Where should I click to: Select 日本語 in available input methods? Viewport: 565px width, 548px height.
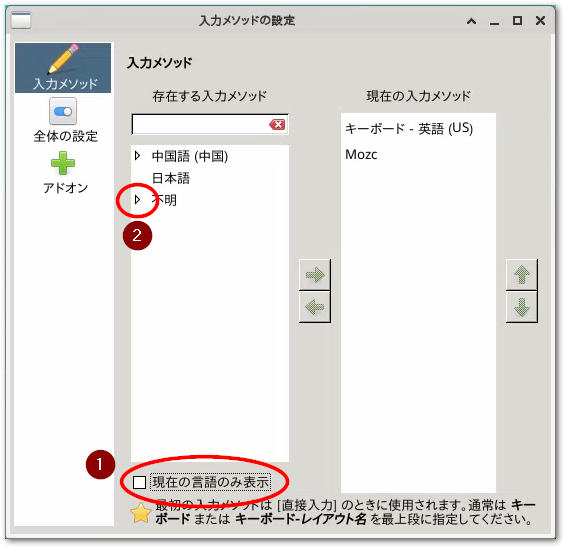pos(171,178)
